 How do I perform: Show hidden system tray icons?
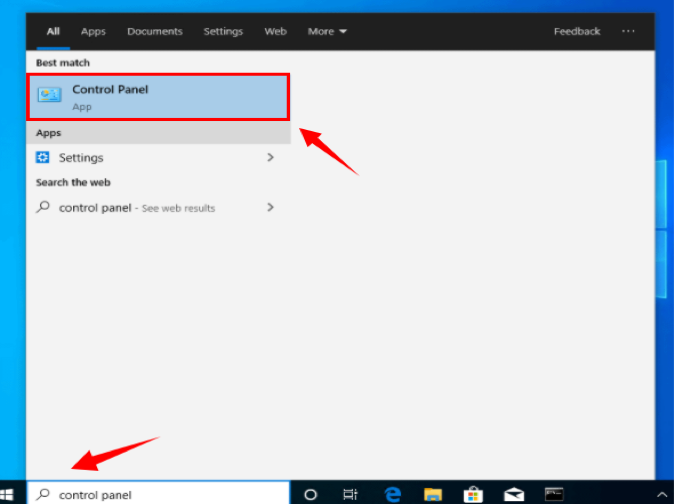[x=663, y=495]
